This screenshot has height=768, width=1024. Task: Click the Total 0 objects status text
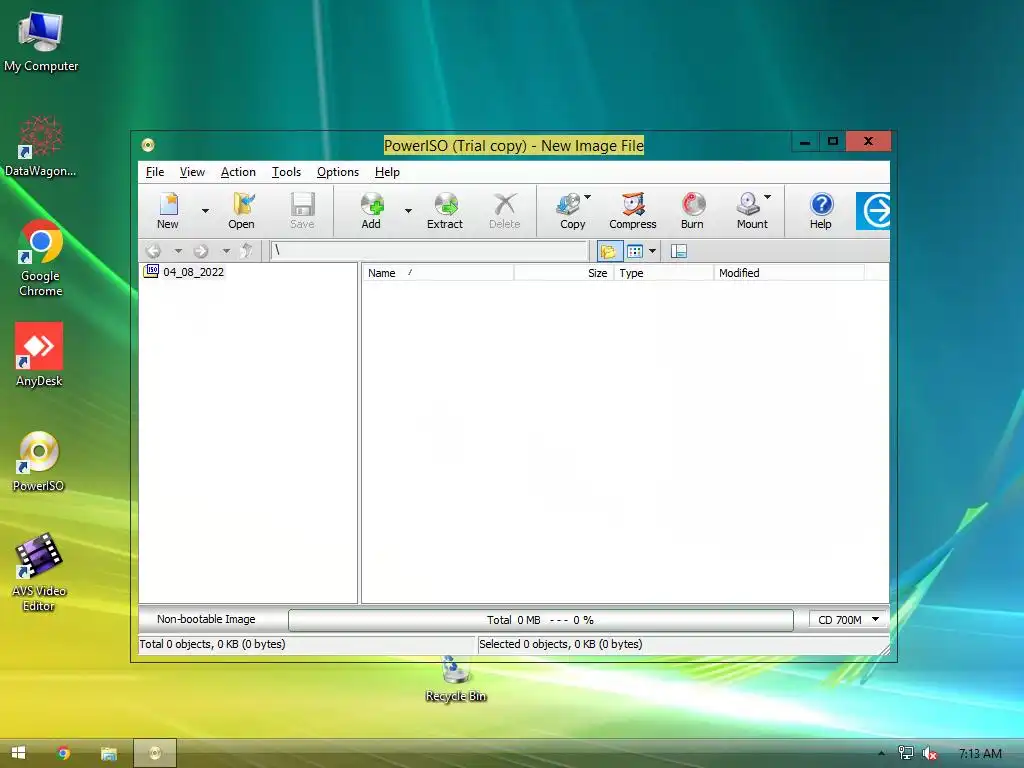click(212, 644)
